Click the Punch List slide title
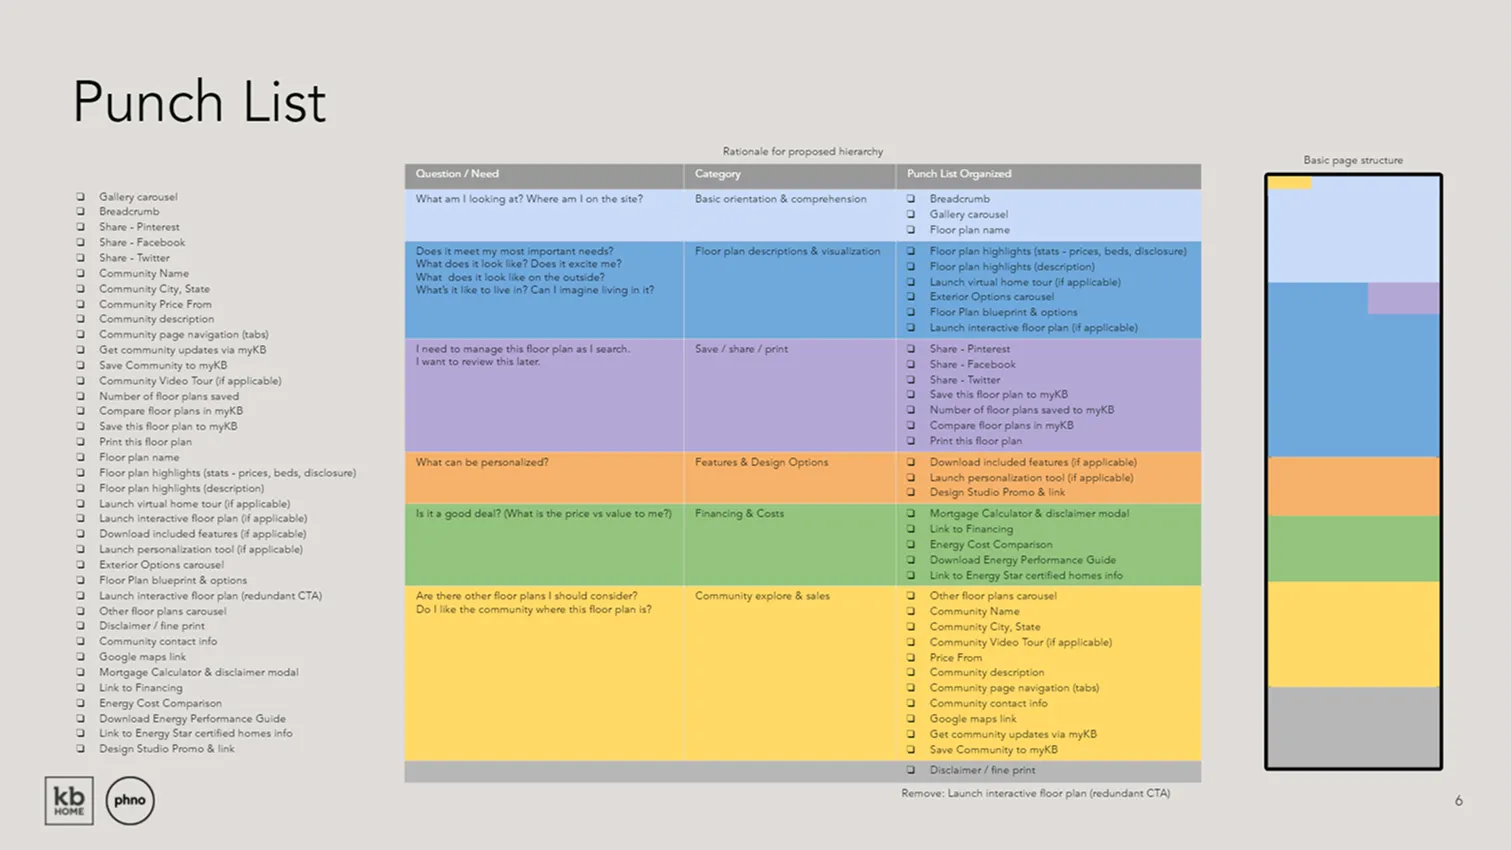 [x=198, y=100]
